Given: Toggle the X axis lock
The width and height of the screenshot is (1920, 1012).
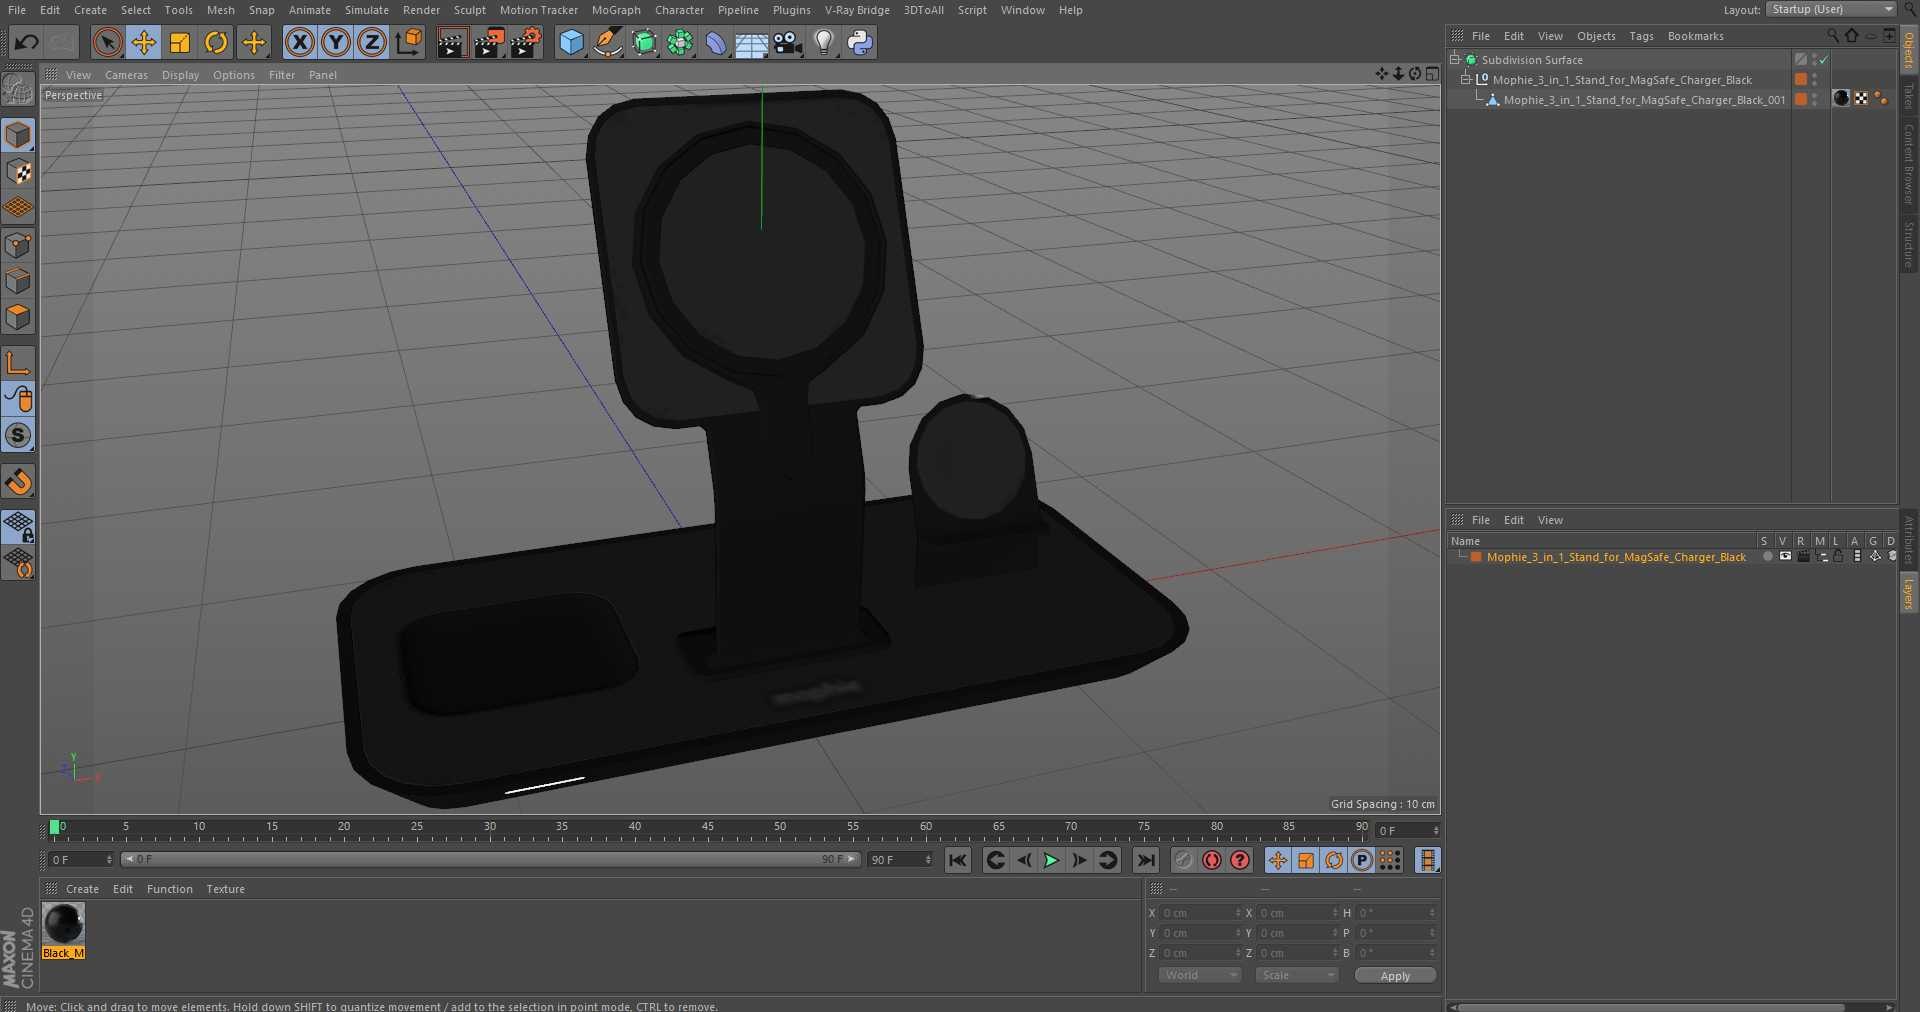Looking at the screenshot, I should pyautogui.click(x=299, y=42).
